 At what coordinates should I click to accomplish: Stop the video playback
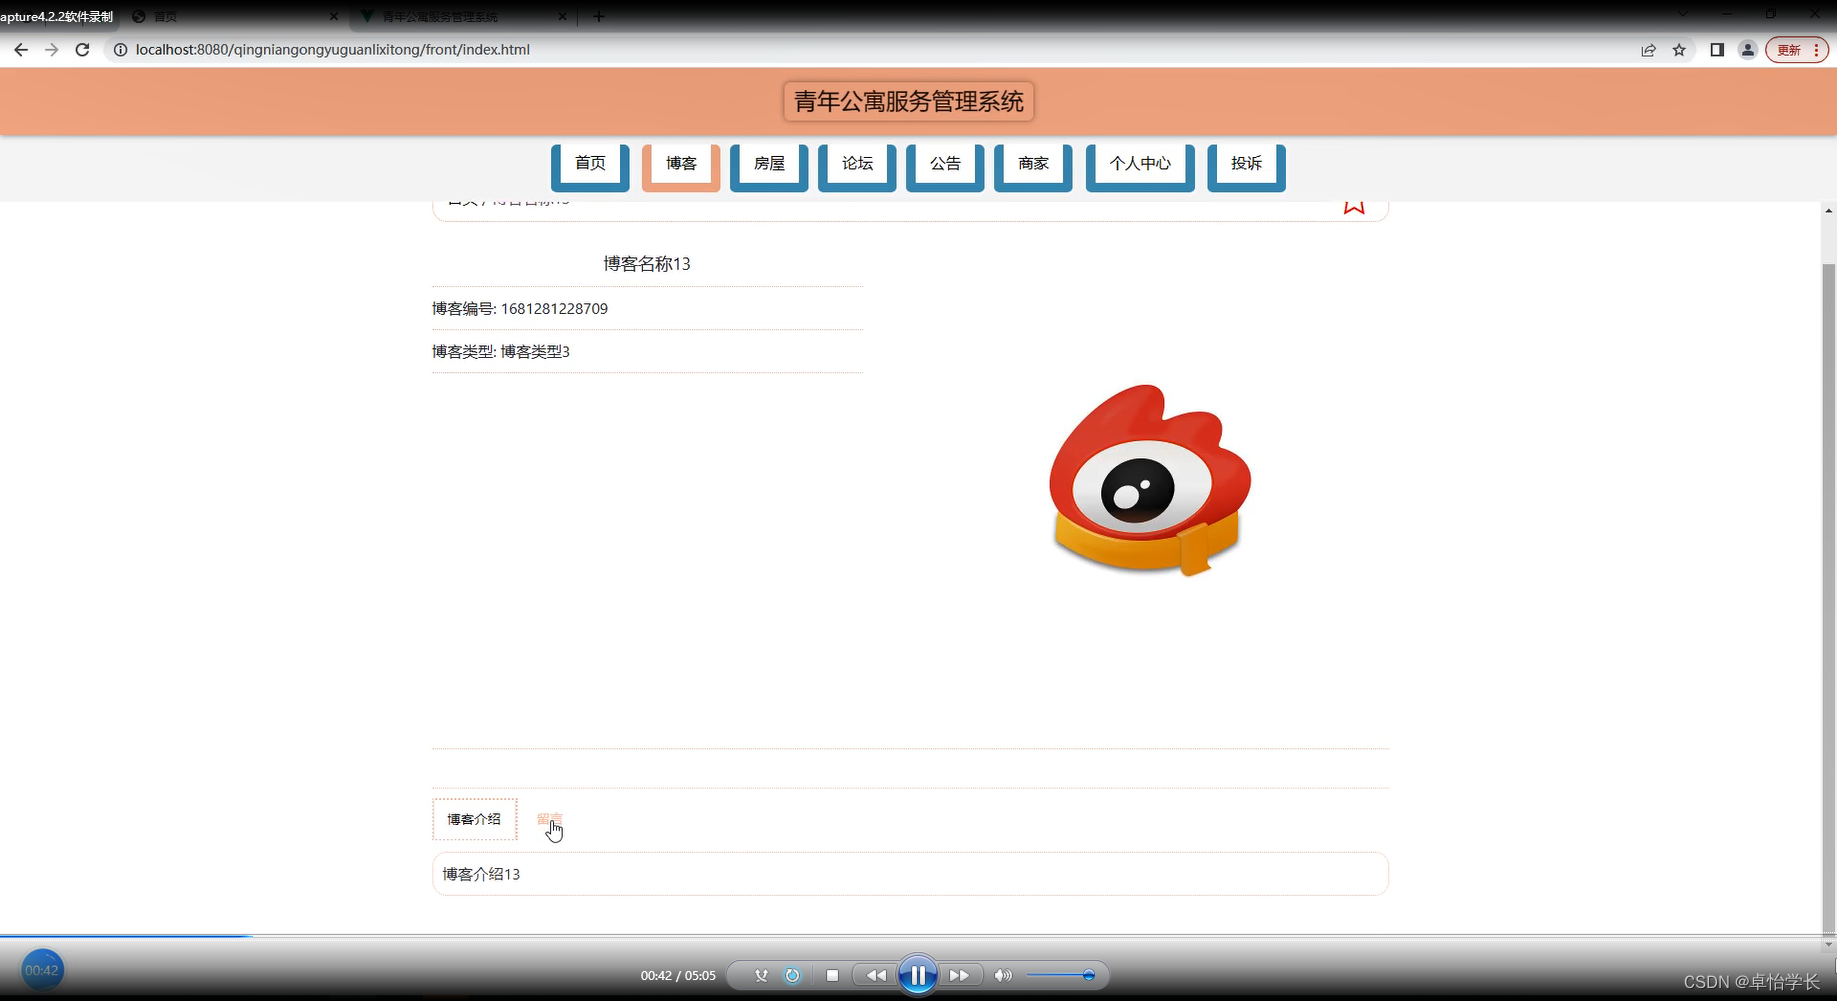pos(832,975)
